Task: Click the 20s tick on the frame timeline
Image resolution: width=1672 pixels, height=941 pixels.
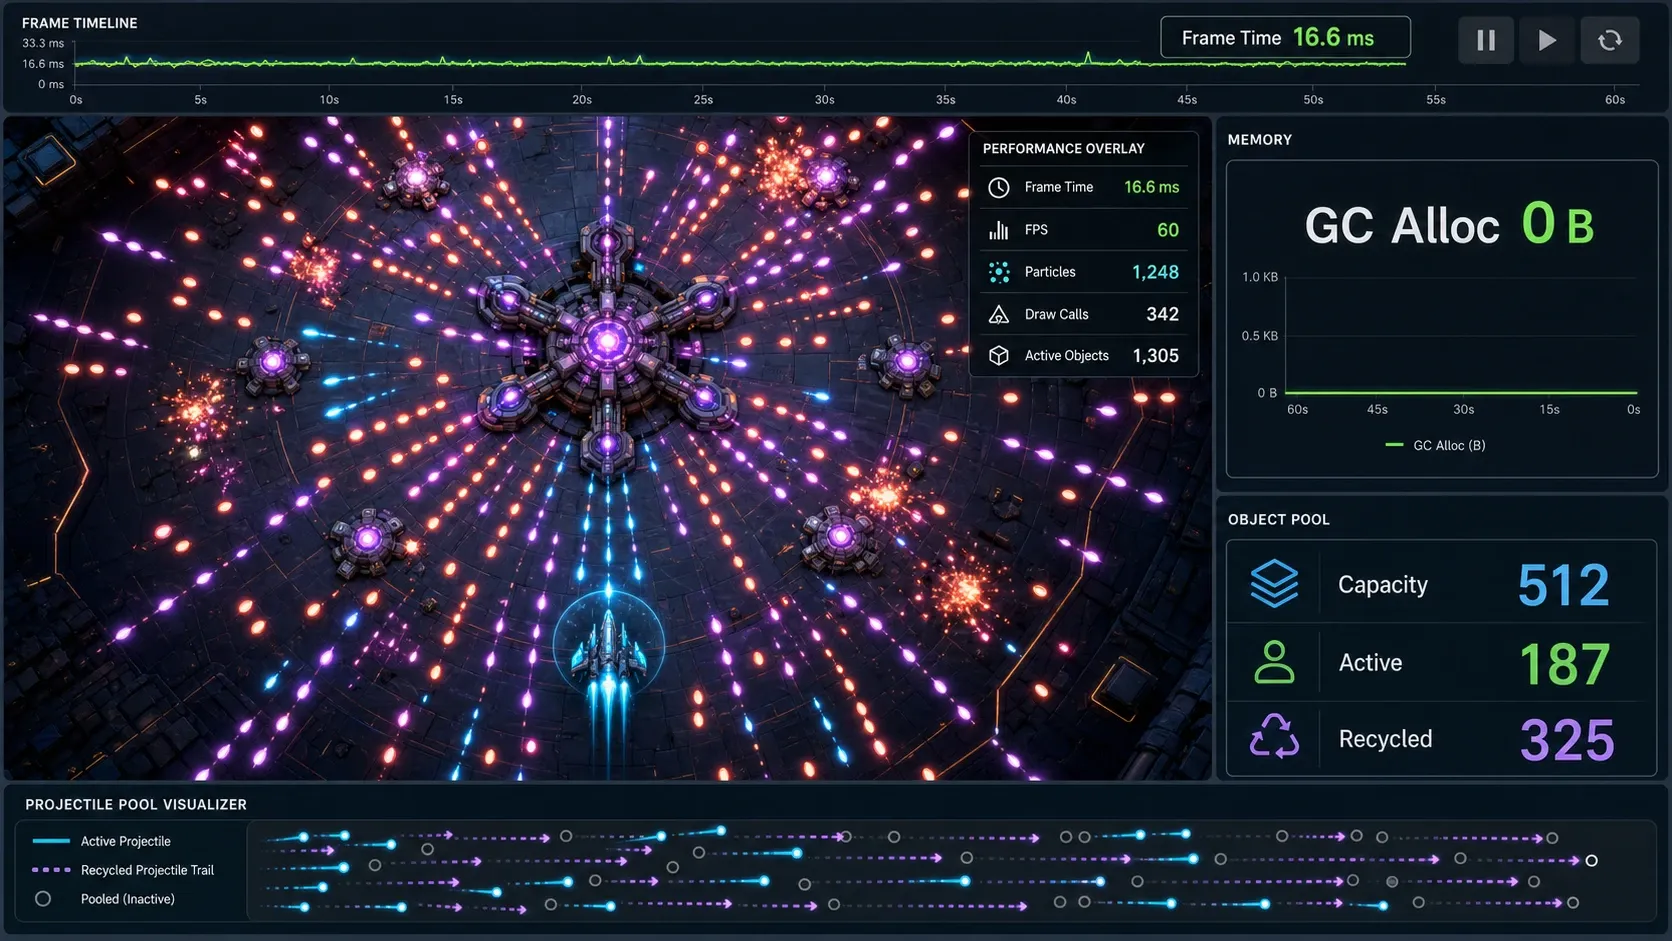Action: [582, 100]
